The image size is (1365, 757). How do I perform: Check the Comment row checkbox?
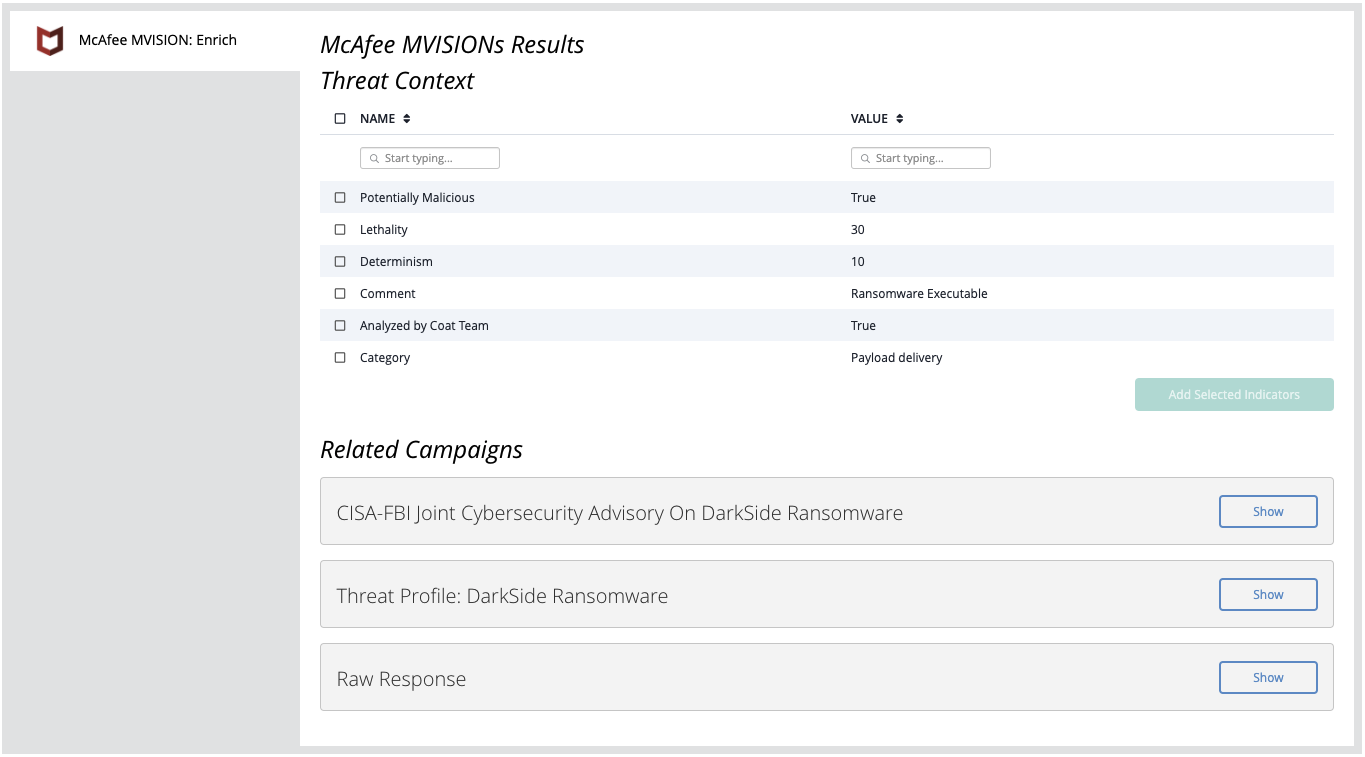pos(340,294)
